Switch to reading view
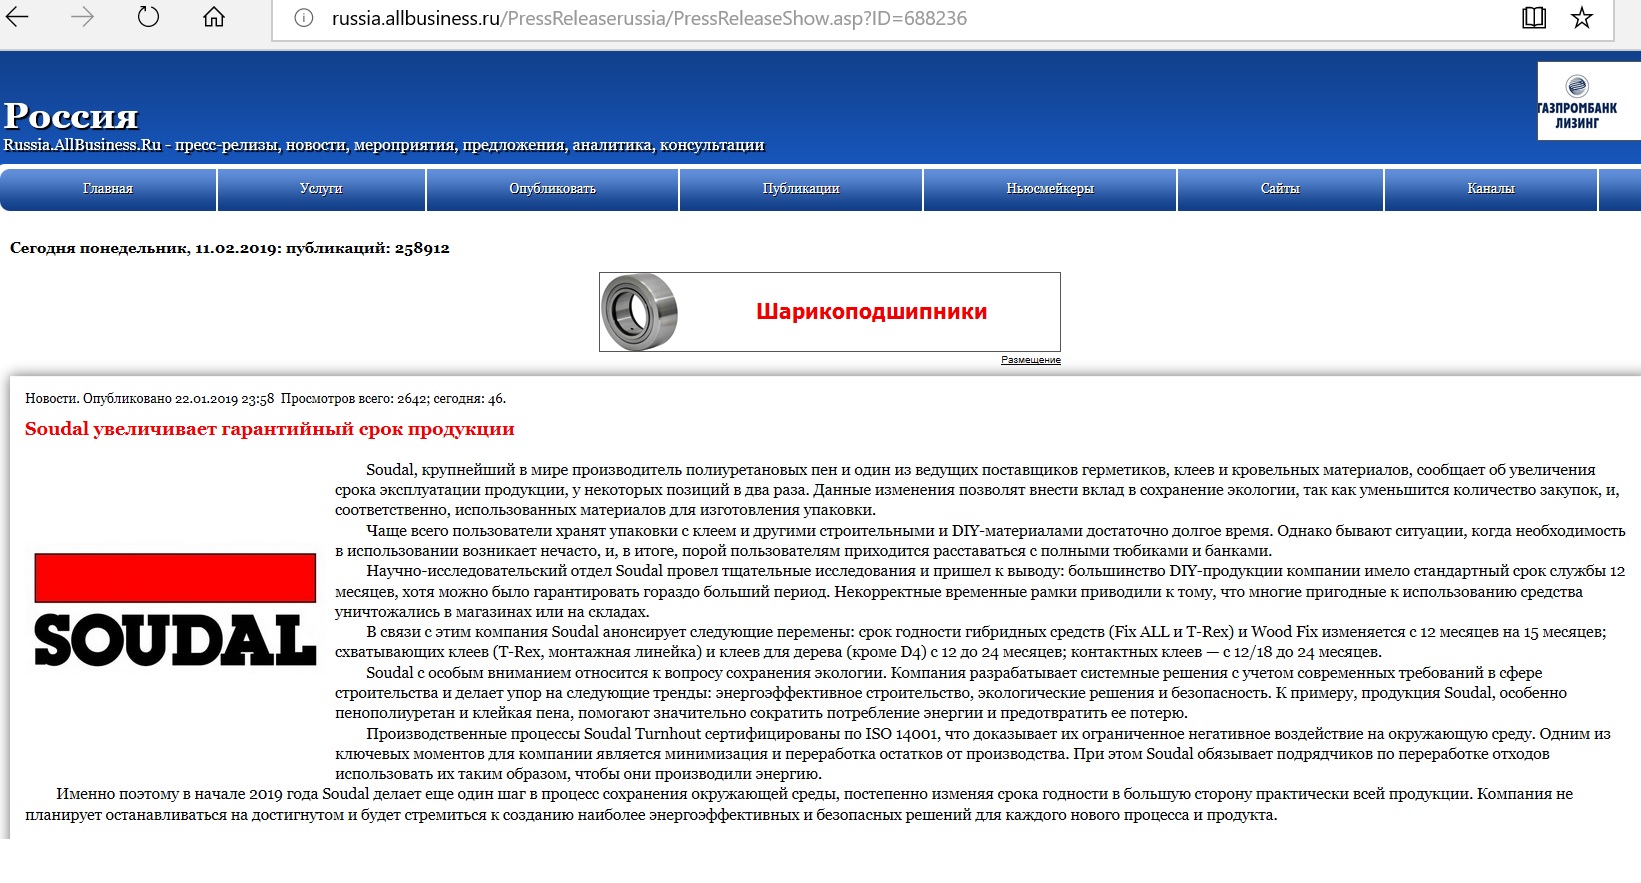Viewport: 1641px width, 883px height. [1534, 18]
